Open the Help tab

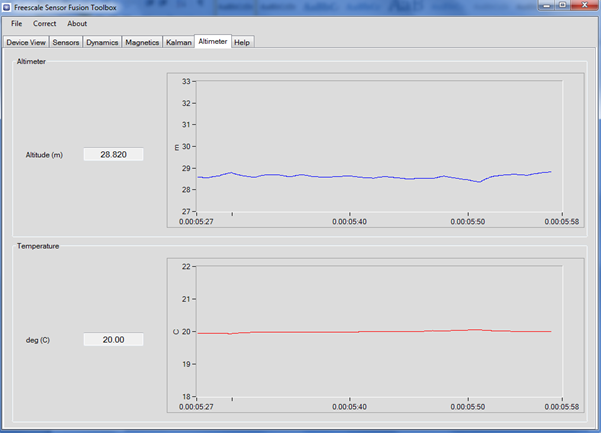coord(242,42)
